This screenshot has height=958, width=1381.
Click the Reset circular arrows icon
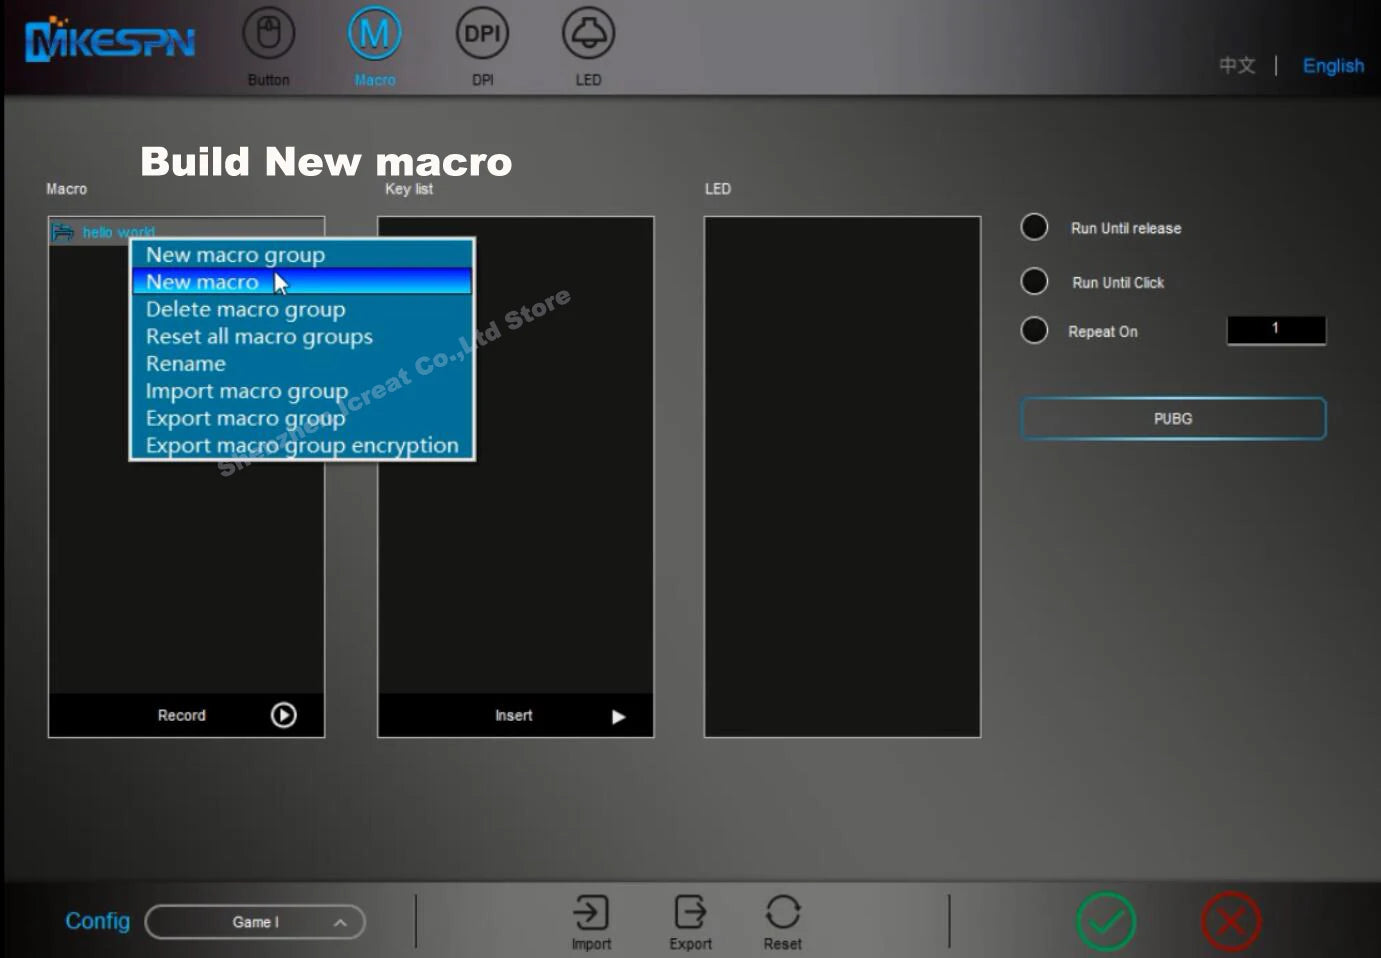tap(782, 913)
